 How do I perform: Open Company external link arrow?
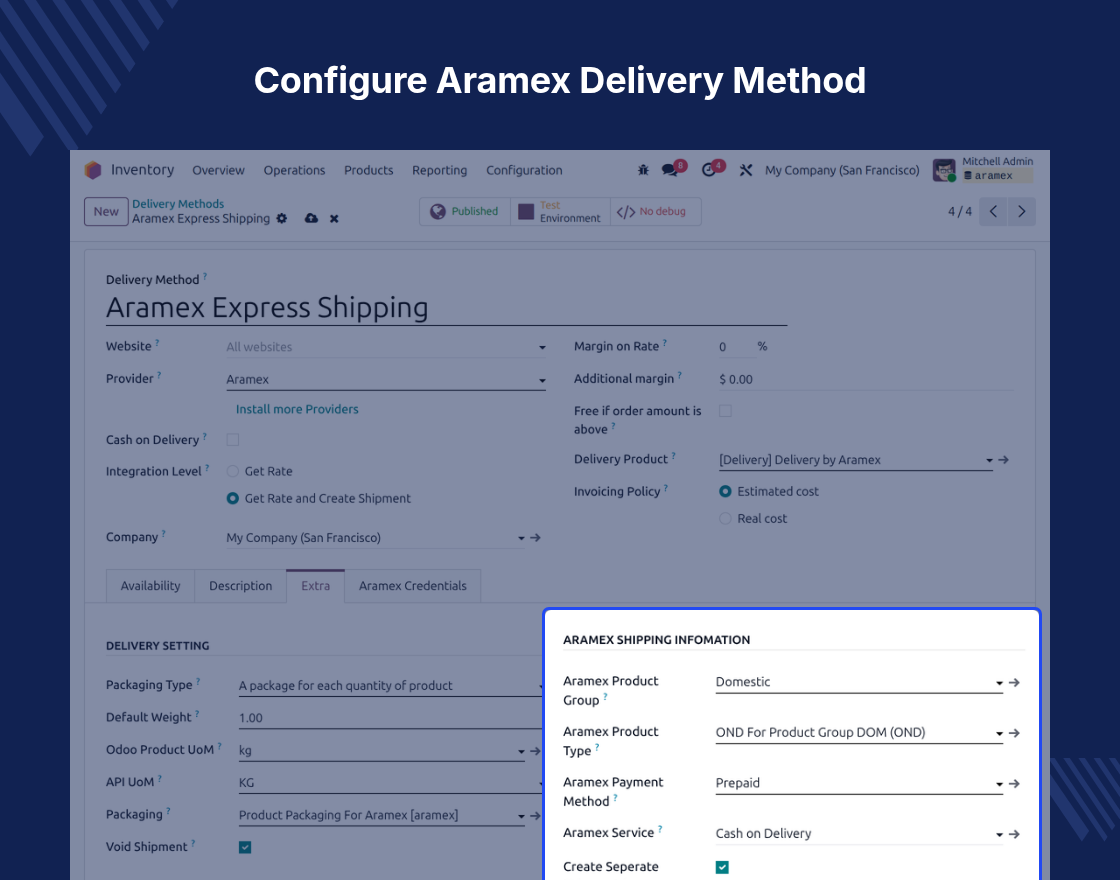coord(535,538)
